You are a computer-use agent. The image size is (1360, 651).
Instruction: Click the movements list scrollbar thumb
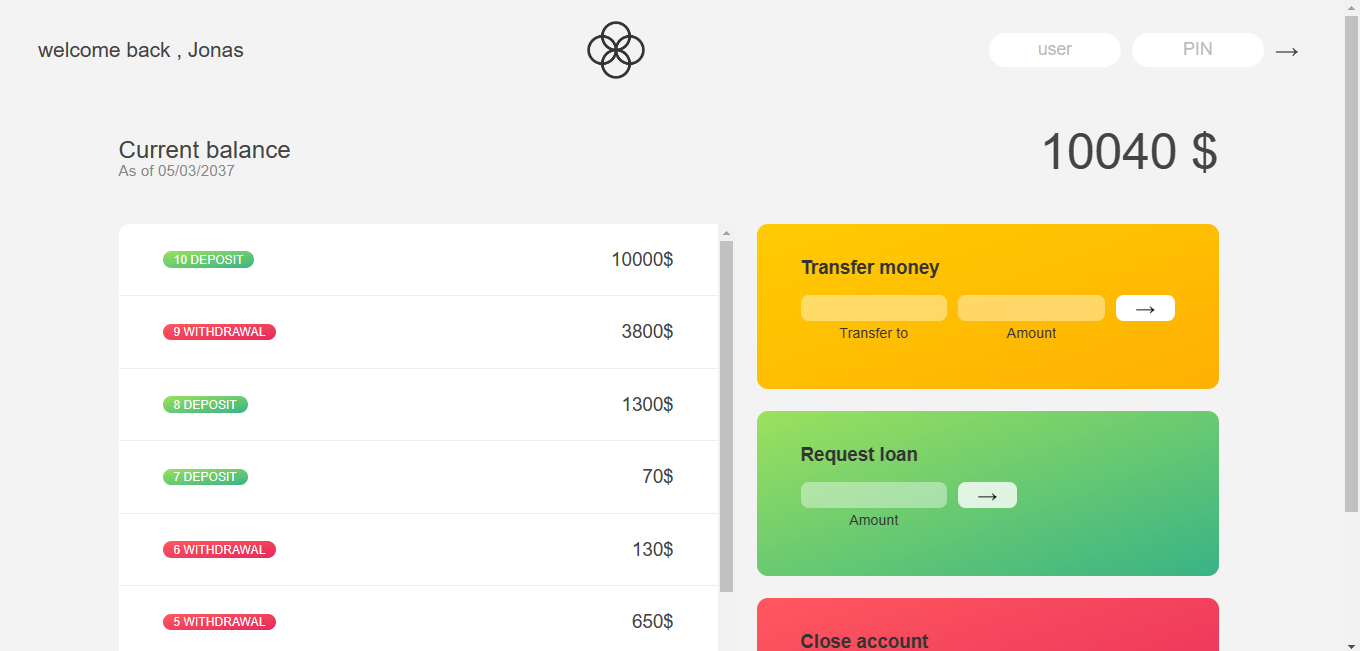point(726,416)
